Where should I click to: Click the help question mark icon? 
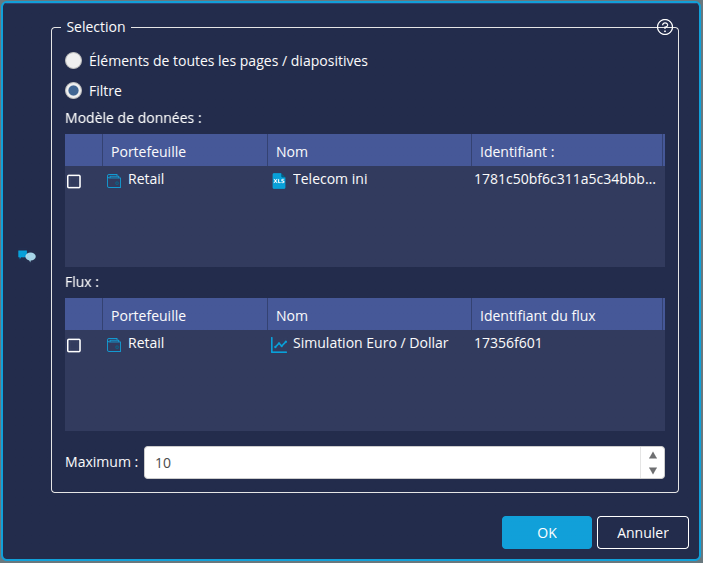(665, 27)
